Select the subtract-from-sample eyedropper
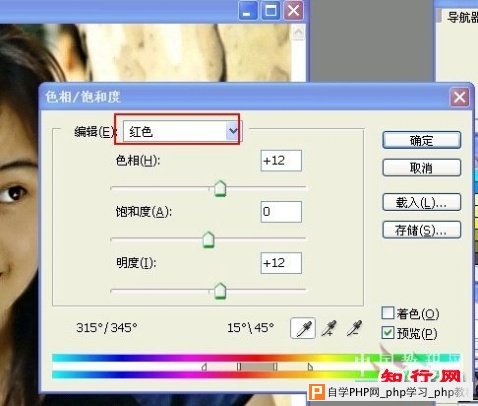Image resolution: width=478 pixels, height=406 pixels. point(354,328)
